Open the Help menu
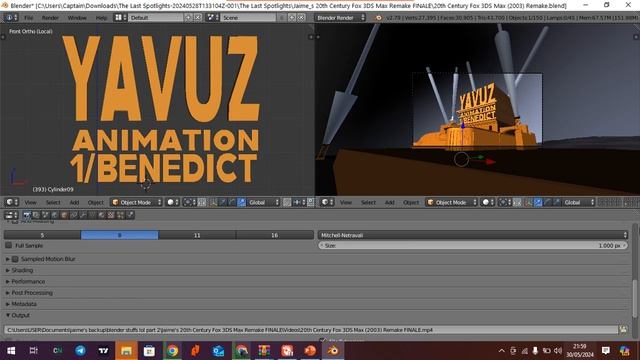Viewport: 640px width, 360px height. (101, 18)
